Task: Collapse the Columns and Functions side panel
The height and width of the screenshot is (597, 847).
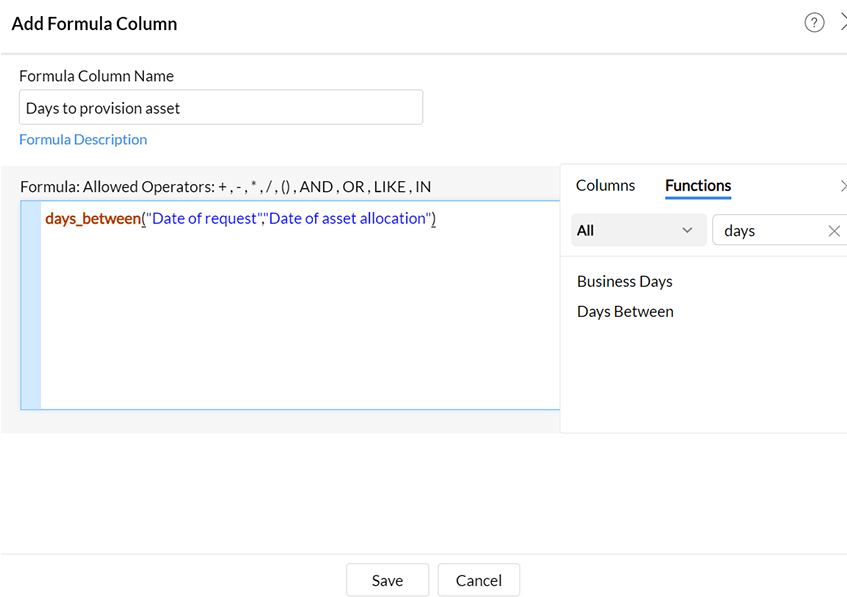Action: [843, 186]
